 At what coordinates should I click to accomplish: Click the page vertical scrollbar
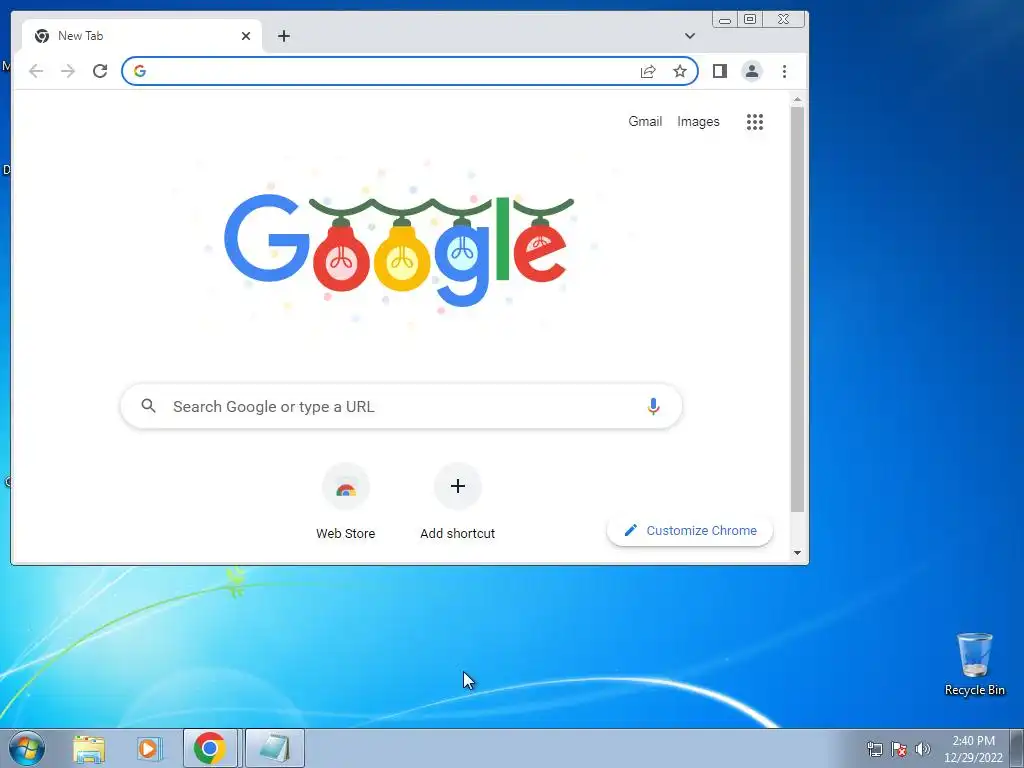click(x=797, y=309)
